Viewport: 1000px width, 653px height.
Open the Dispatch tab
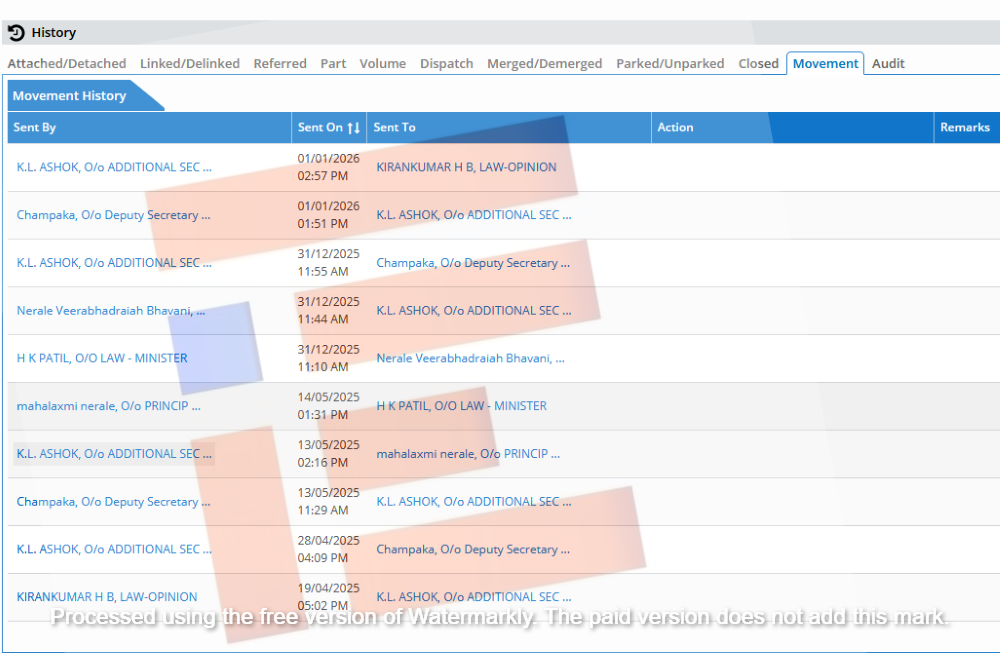coord(446,63)
